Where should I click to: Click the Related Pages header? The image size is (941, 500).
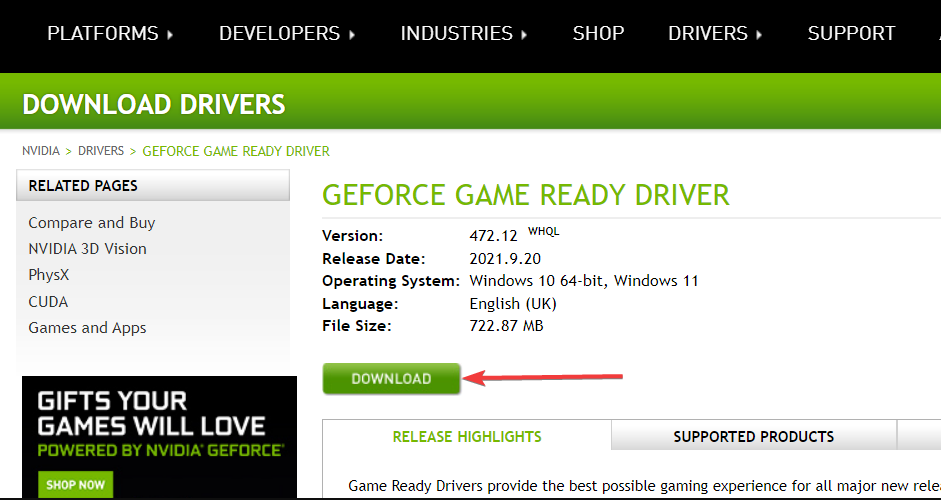[x=153, y=185]
